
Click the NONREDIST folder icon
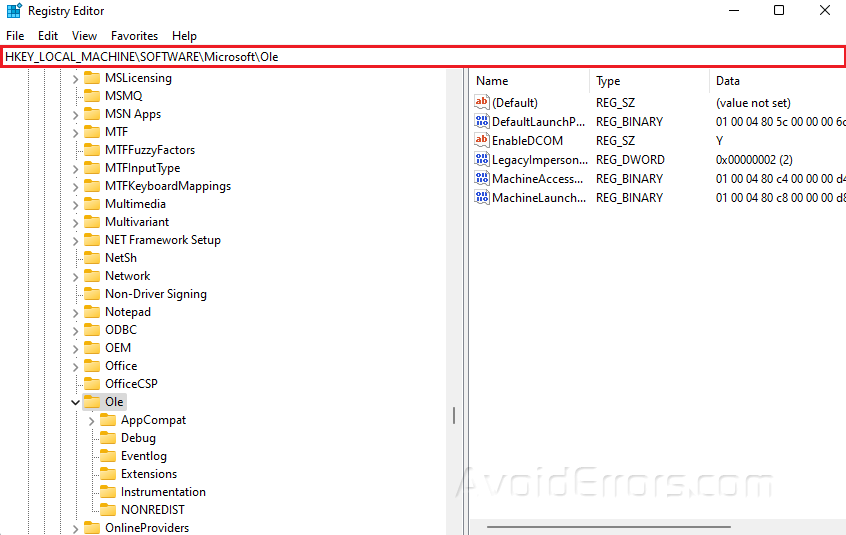point(108,510)
